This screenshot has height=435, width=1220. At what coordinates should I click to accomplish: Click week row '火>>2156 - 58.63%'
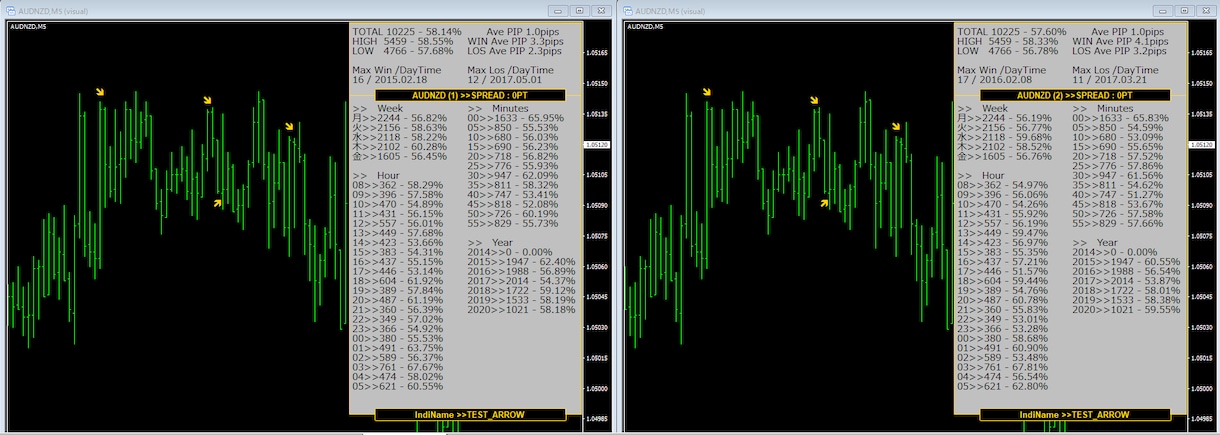click(x=399, y=128)
